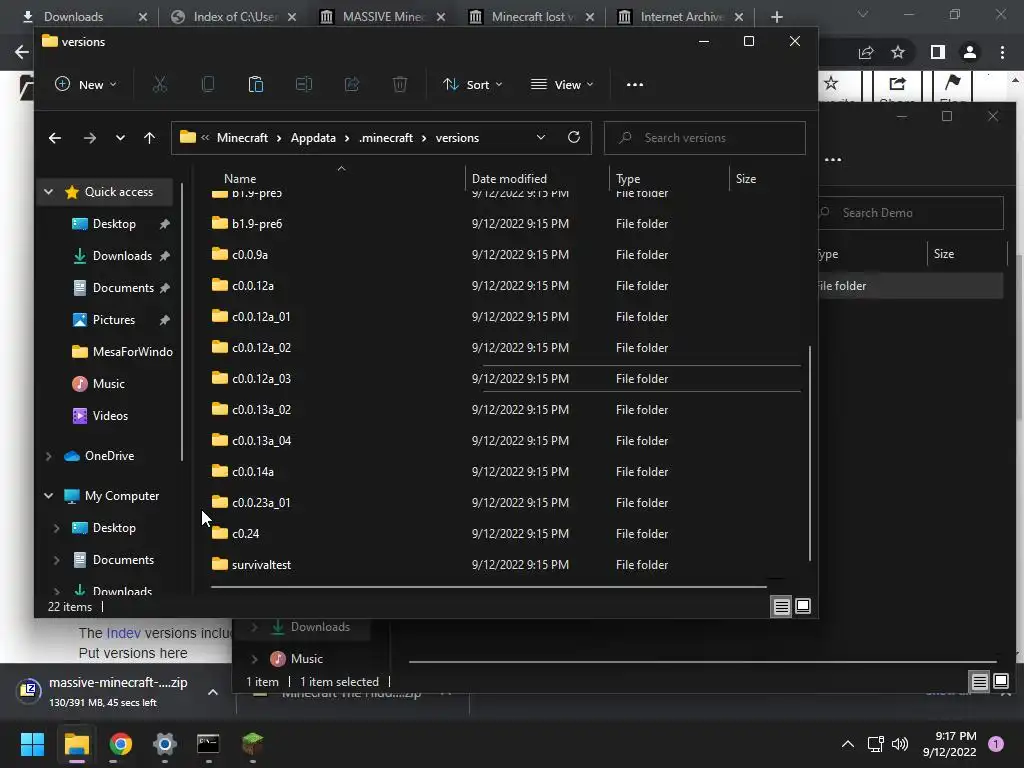Screen dimensions: 1024x768
Task: Show hidden system tray icons
Action: (848, 744)
